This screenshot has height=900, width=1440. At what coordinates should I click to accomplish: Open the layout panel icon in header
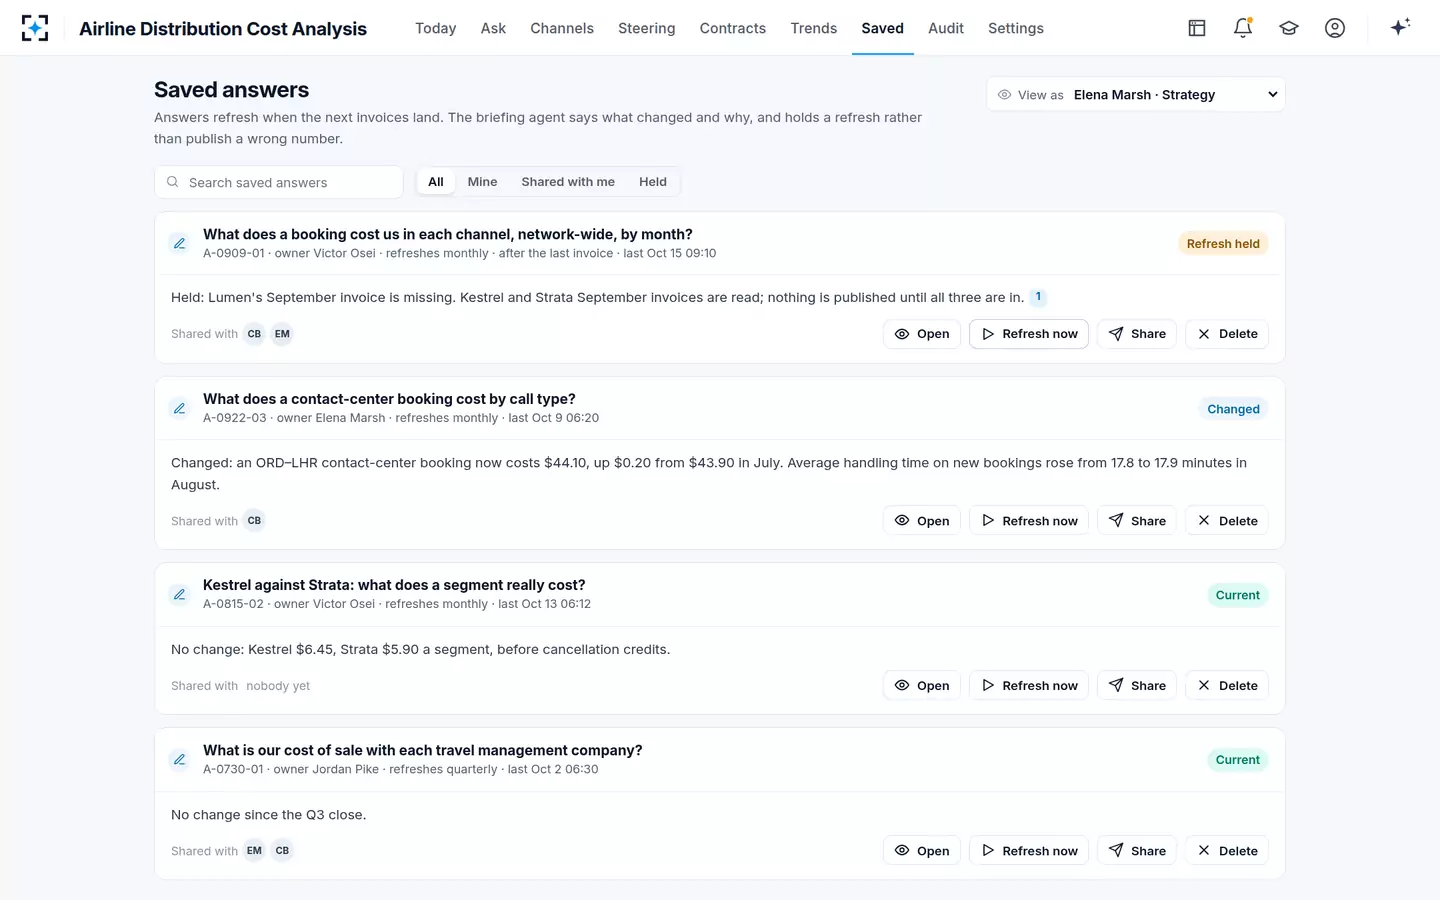pos(1197,28)
